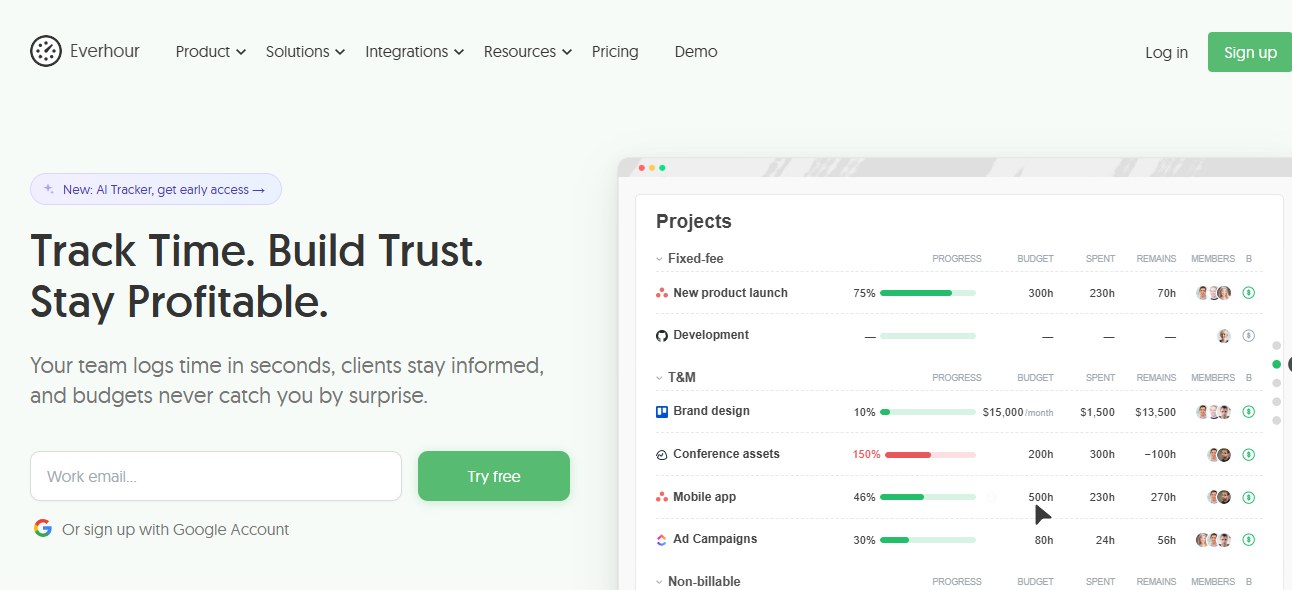Viewport: 1292px width, 590px height.
Task: Click the GitHub icon beside Development
Action: pos(661,336)
